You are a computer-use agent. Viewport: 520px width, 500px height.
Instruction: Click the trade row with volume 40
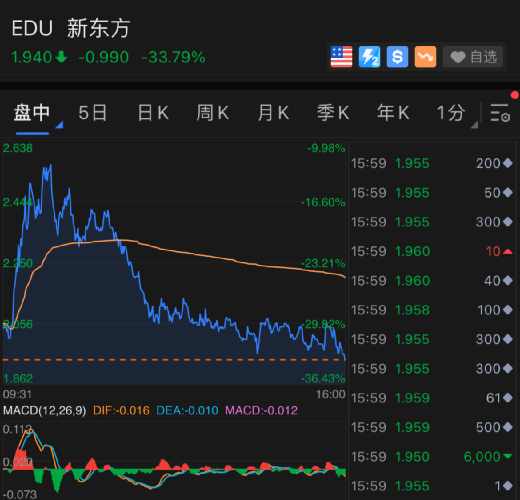[x=432, y=281]
